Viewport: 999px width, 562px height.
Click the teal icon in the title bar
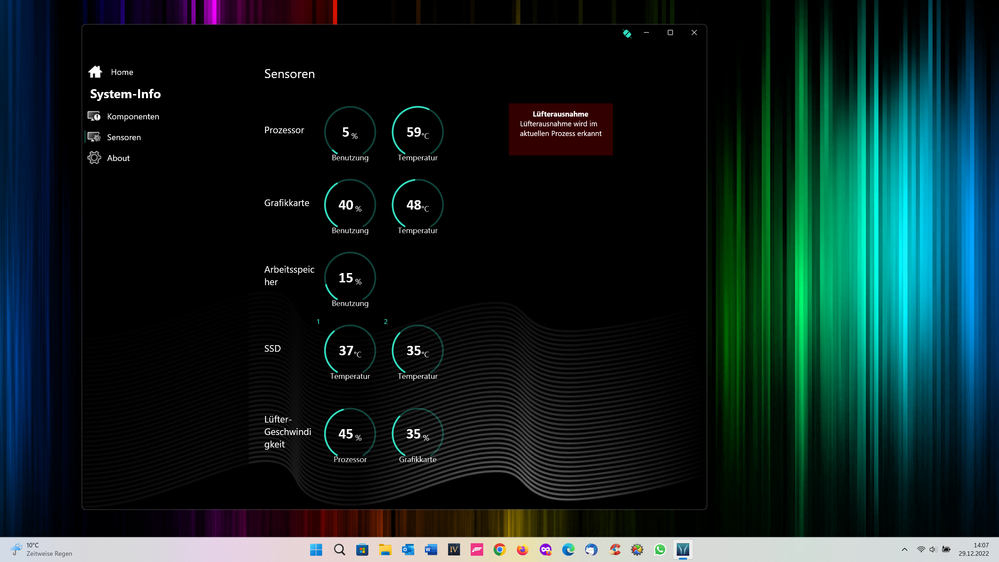pos(627,33)
